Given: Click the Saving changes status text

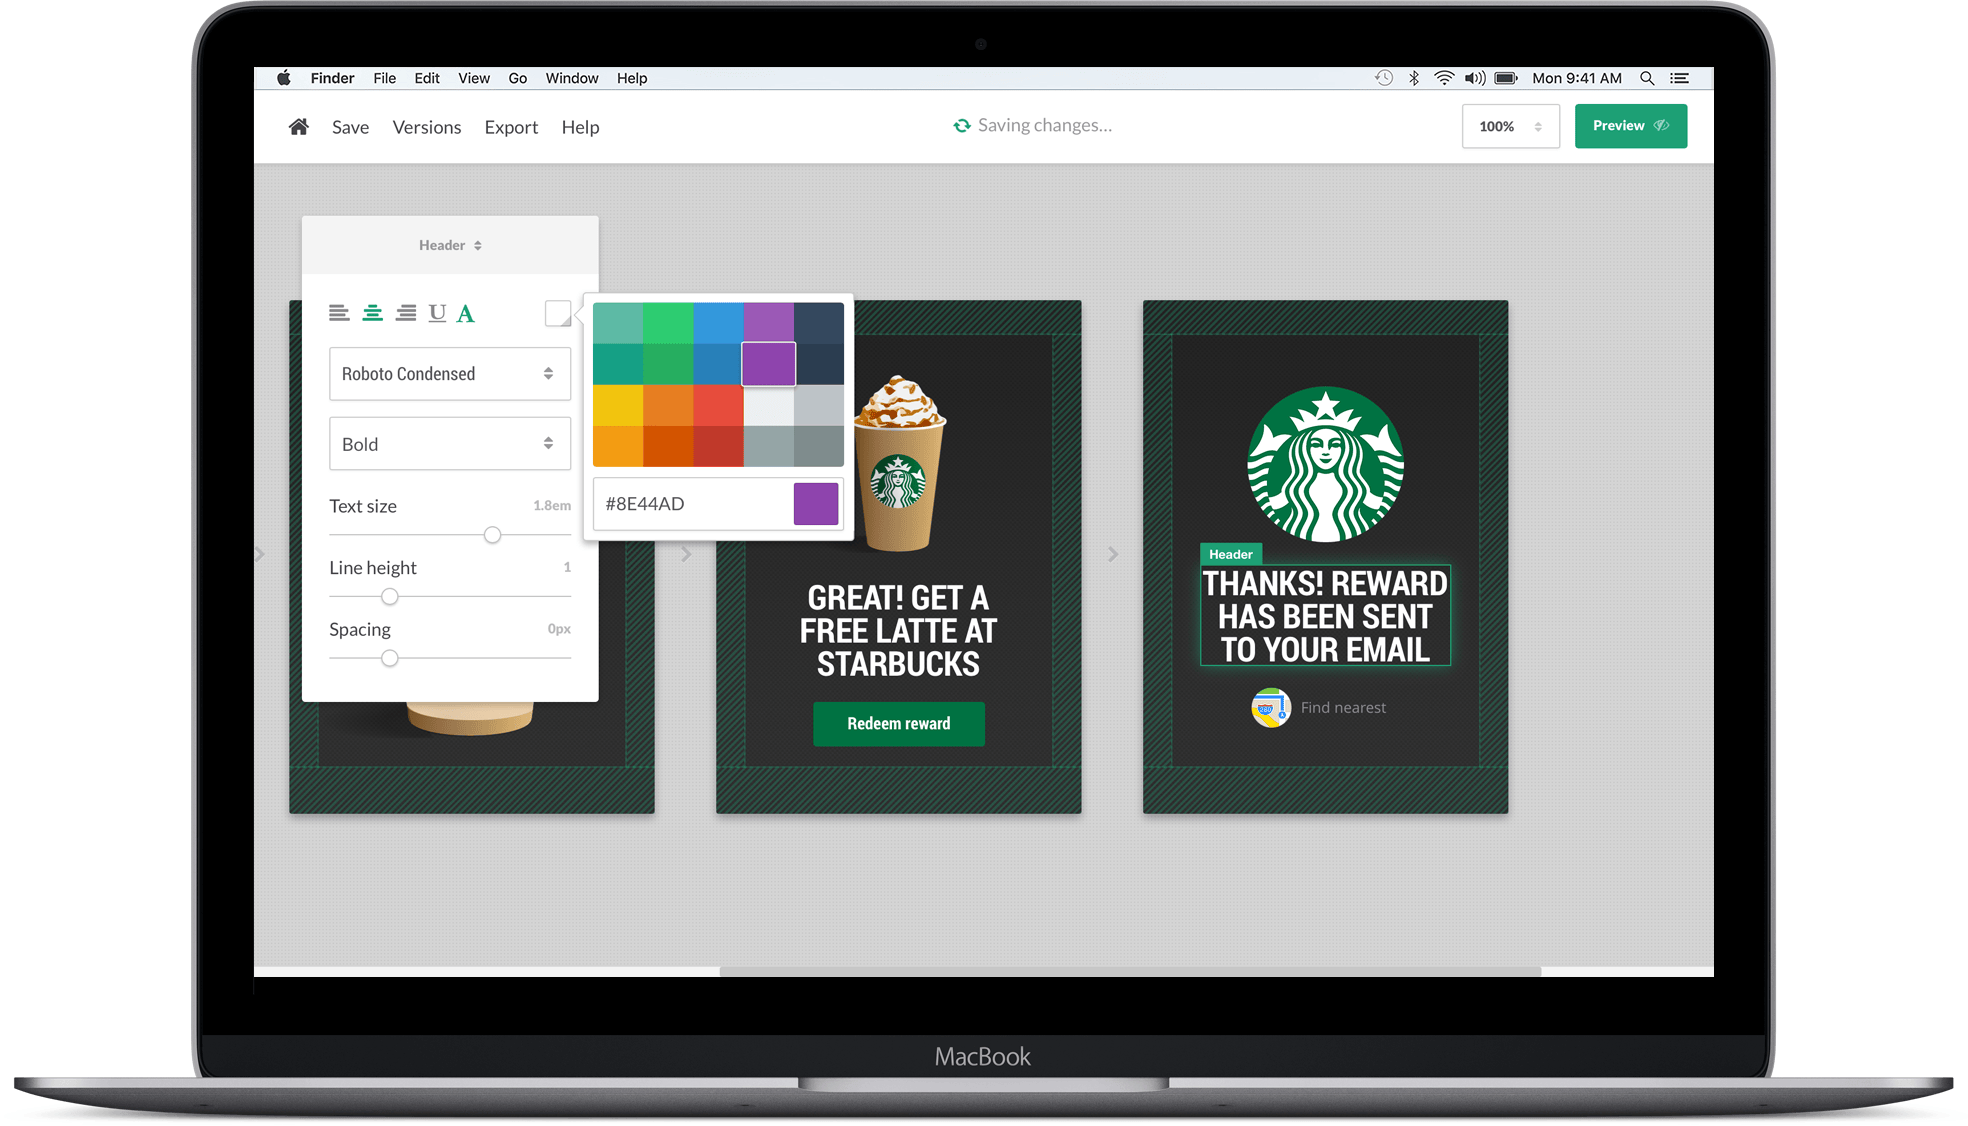Looking at the screenshot, I should pyautogui.click(x=1044, y=125).
